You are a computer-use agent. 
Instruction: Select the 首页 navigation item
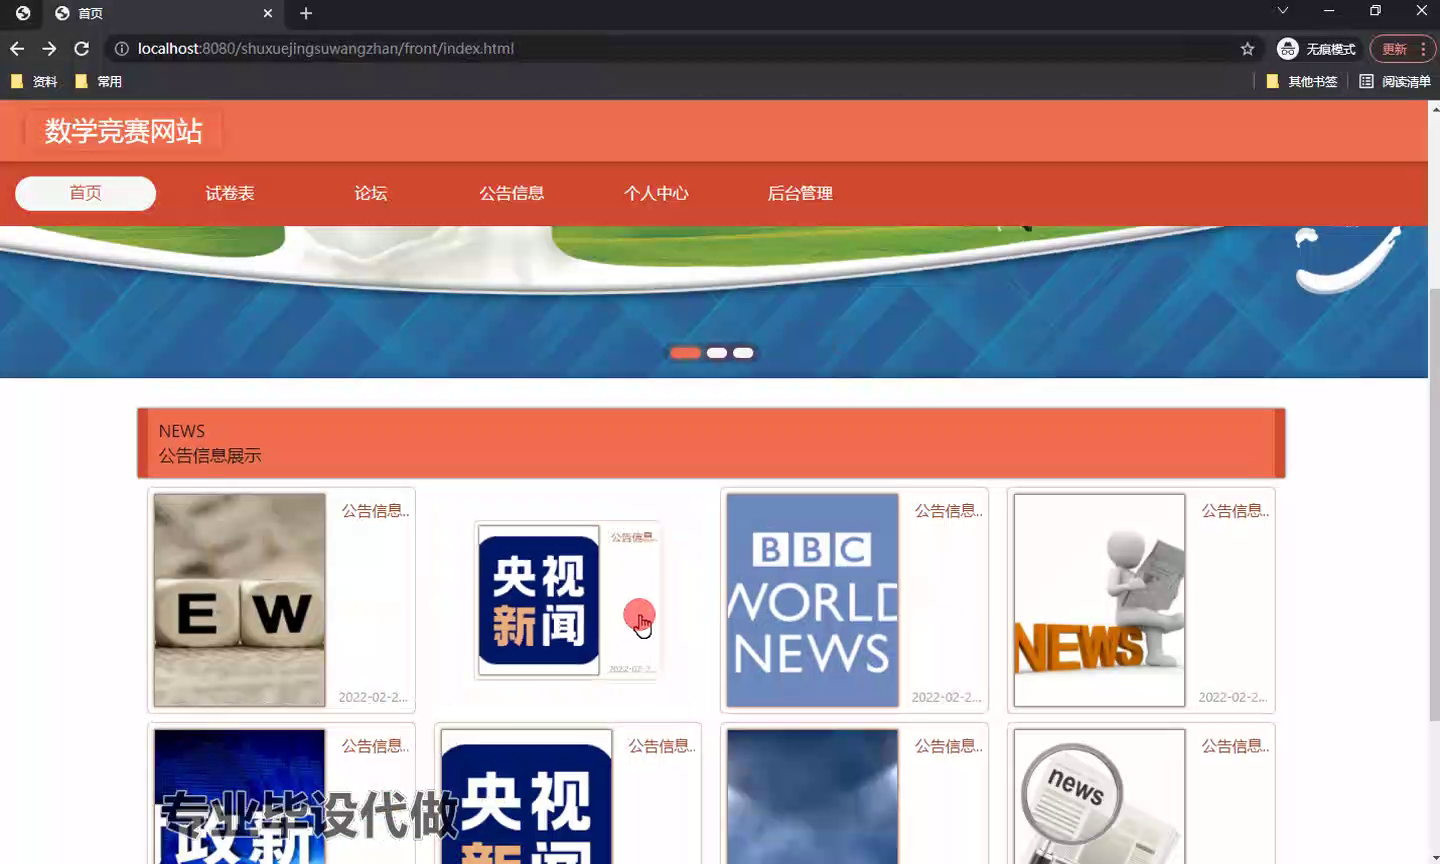tap(86, 193)
